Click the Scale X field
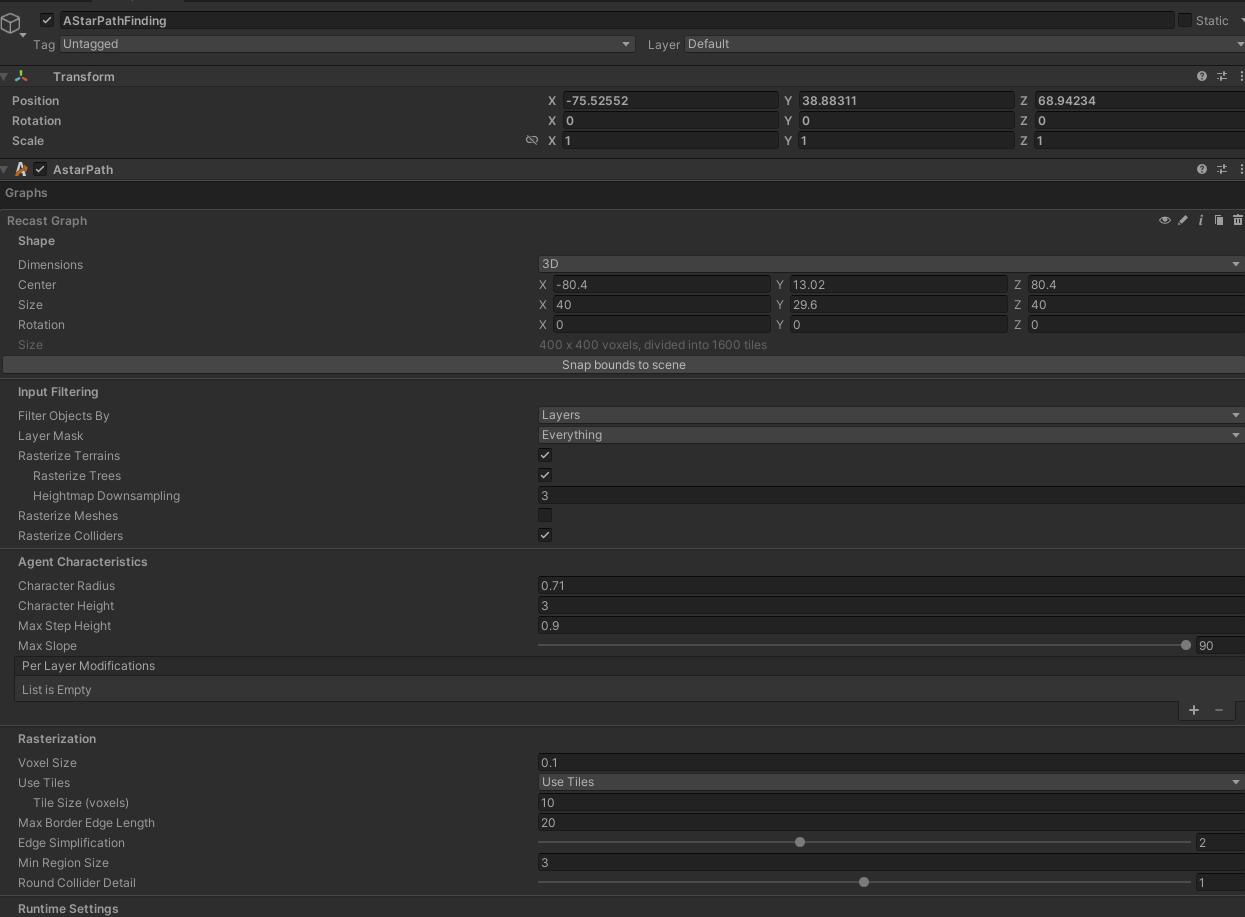The width and height of the screenshot is (1245, 917). (670, 141)
